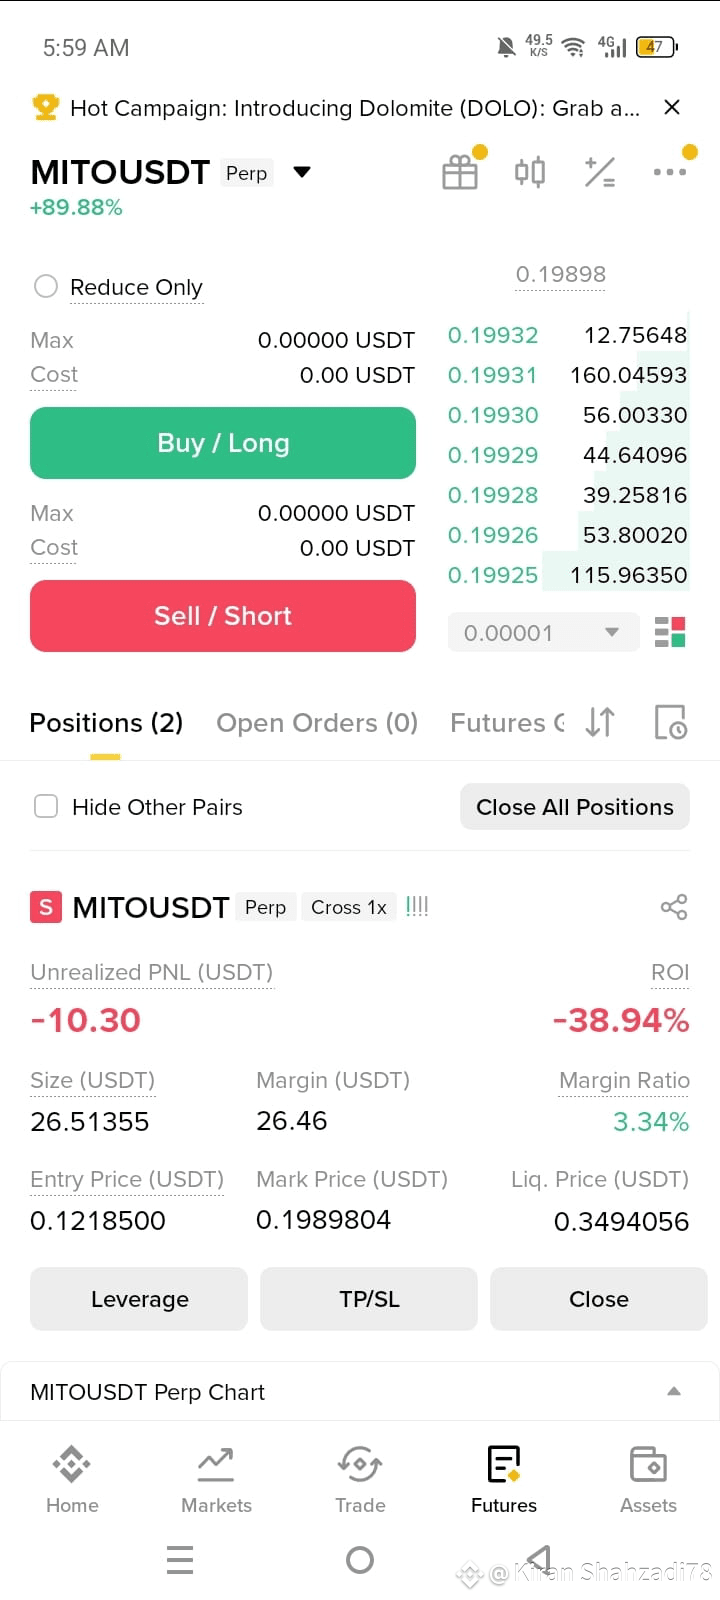Share the MITOUSDT position
This screenshot has width=720, height=1600.
674,907
